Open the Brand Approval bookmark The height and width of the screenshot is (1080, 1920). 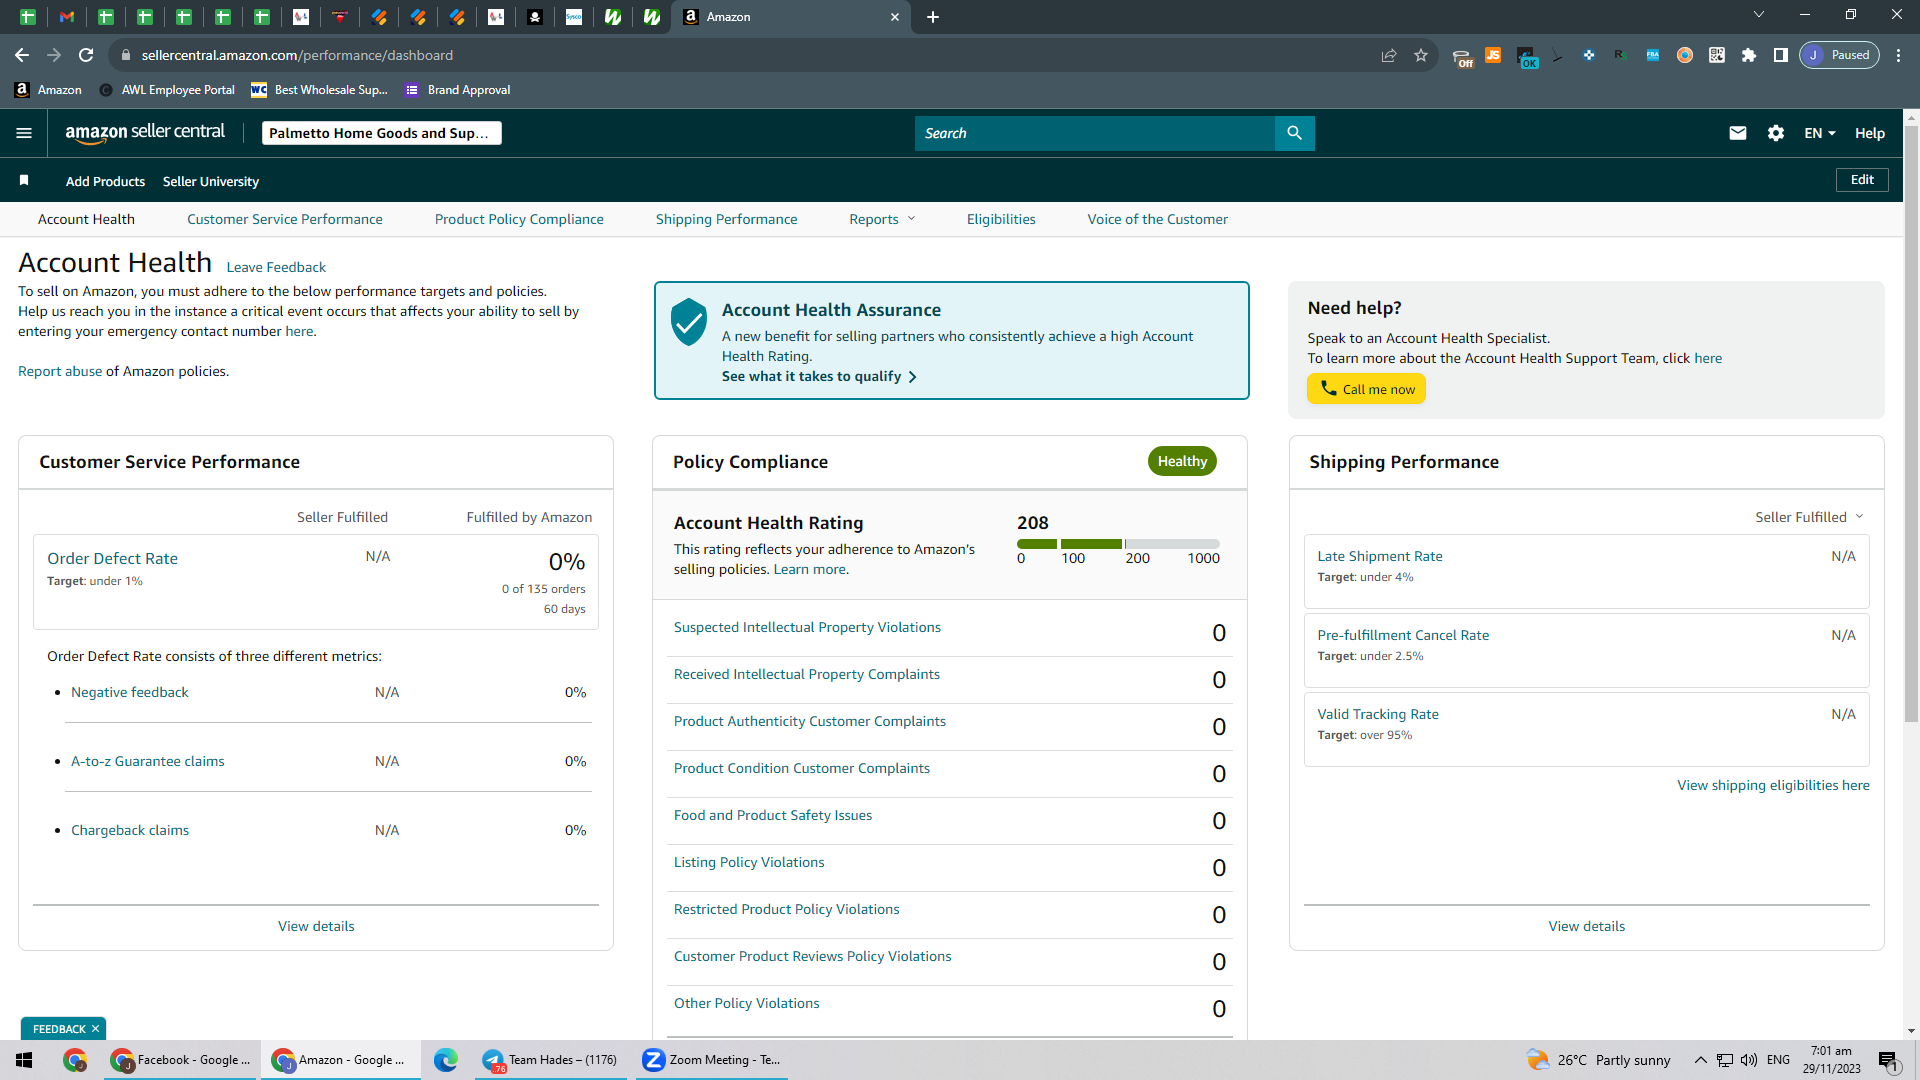(x=458, y=90)
